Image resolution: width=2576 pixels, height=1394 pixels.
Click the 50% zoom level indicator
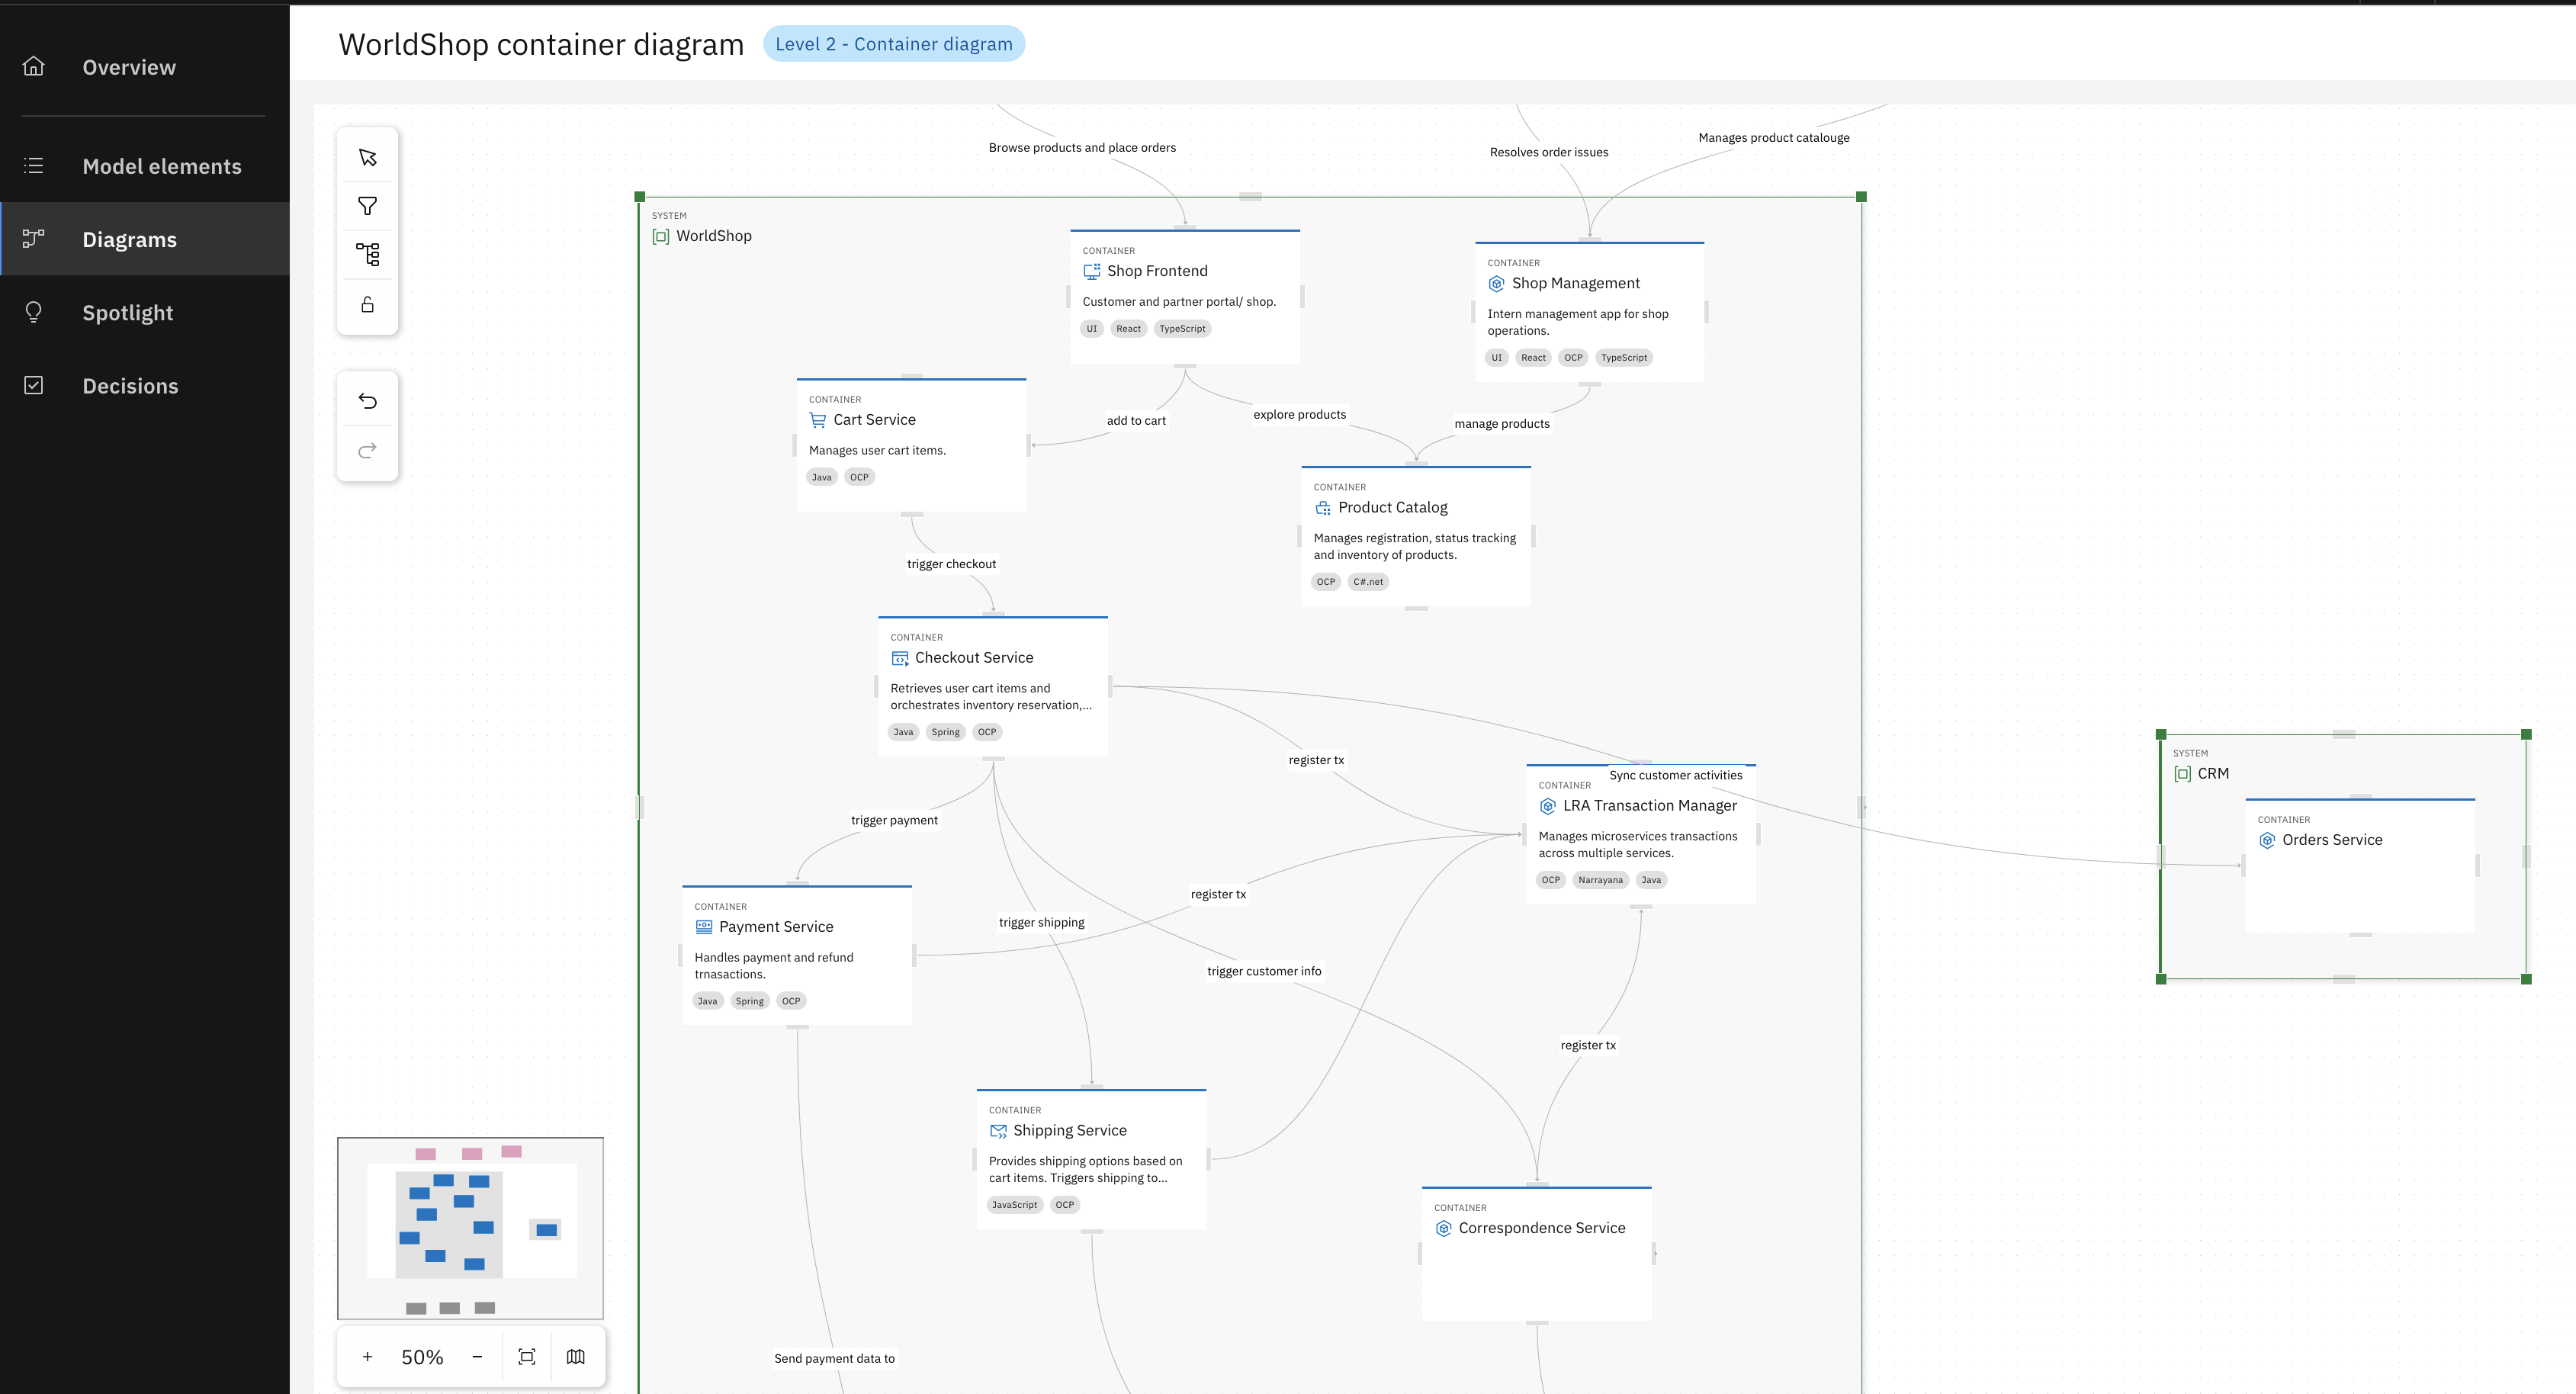(421, 1356)
